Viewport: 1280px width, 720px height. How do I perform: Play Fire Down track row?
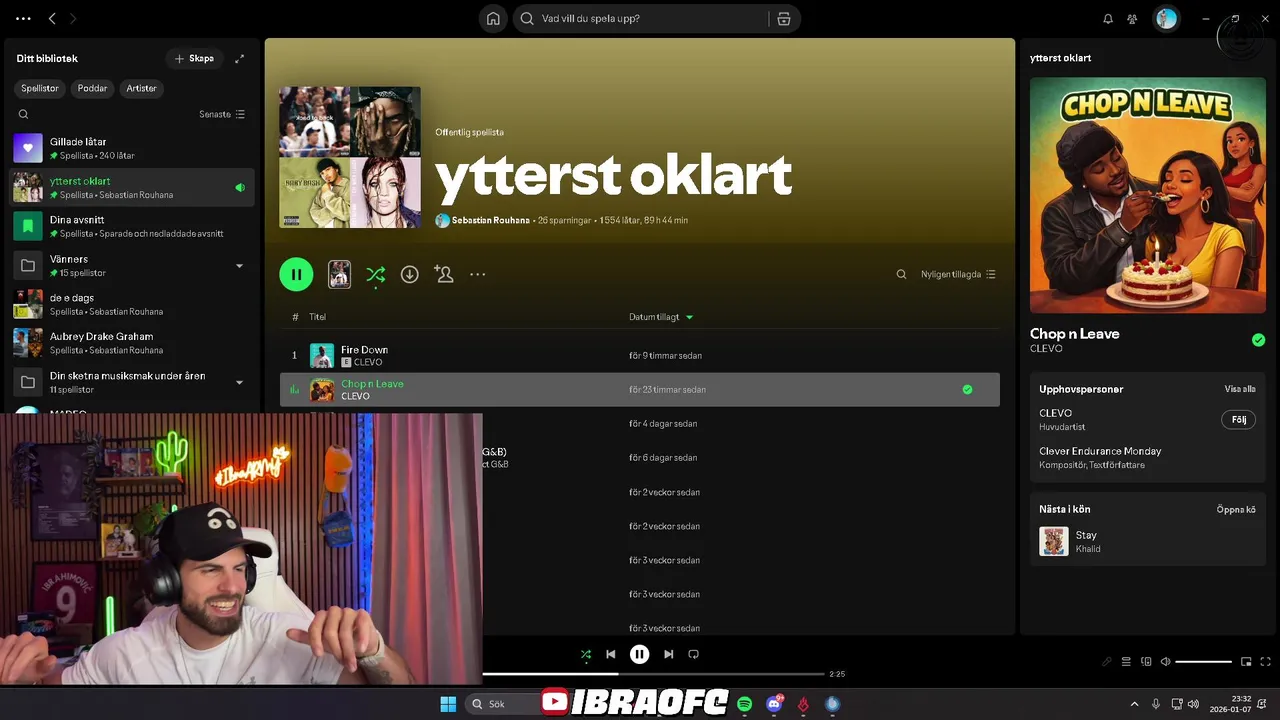pos(640,356)
